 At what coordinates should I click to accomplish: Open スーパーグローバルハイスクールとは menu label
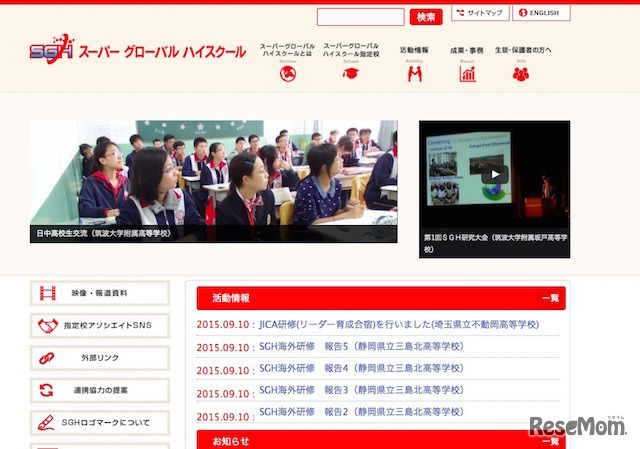click(x=287, y=50)
